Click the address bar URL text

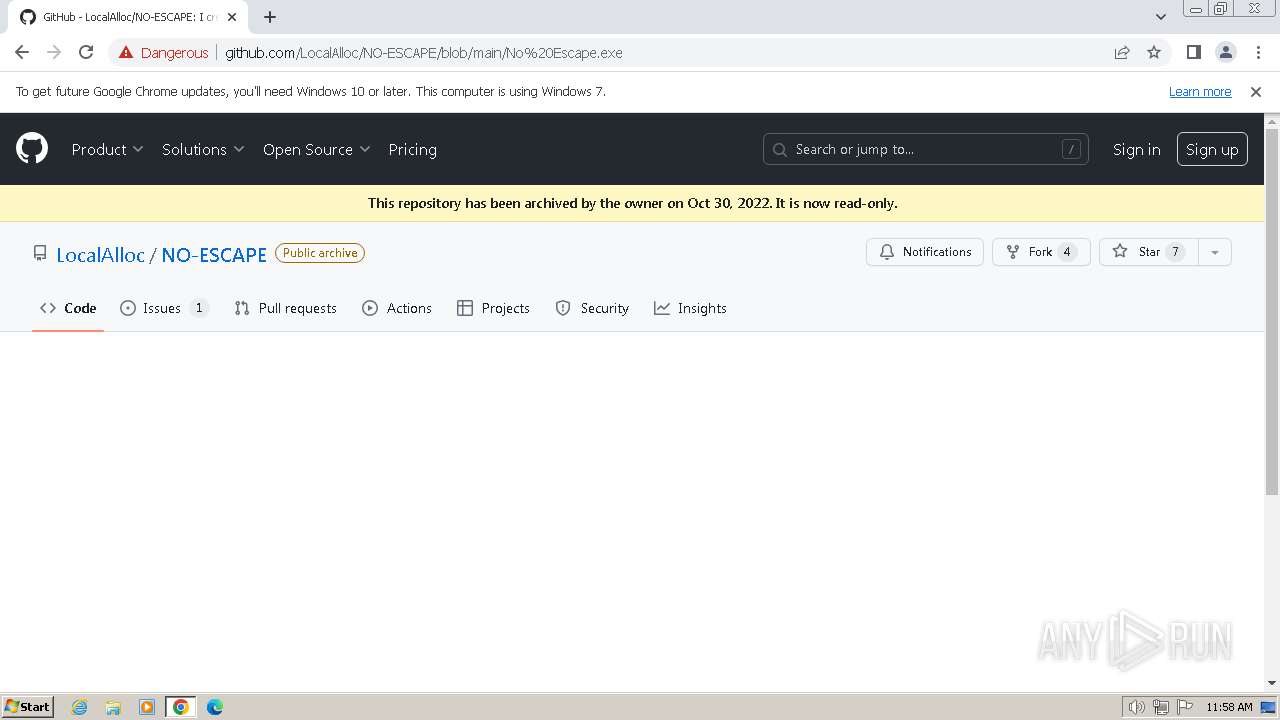click(423, 52)
